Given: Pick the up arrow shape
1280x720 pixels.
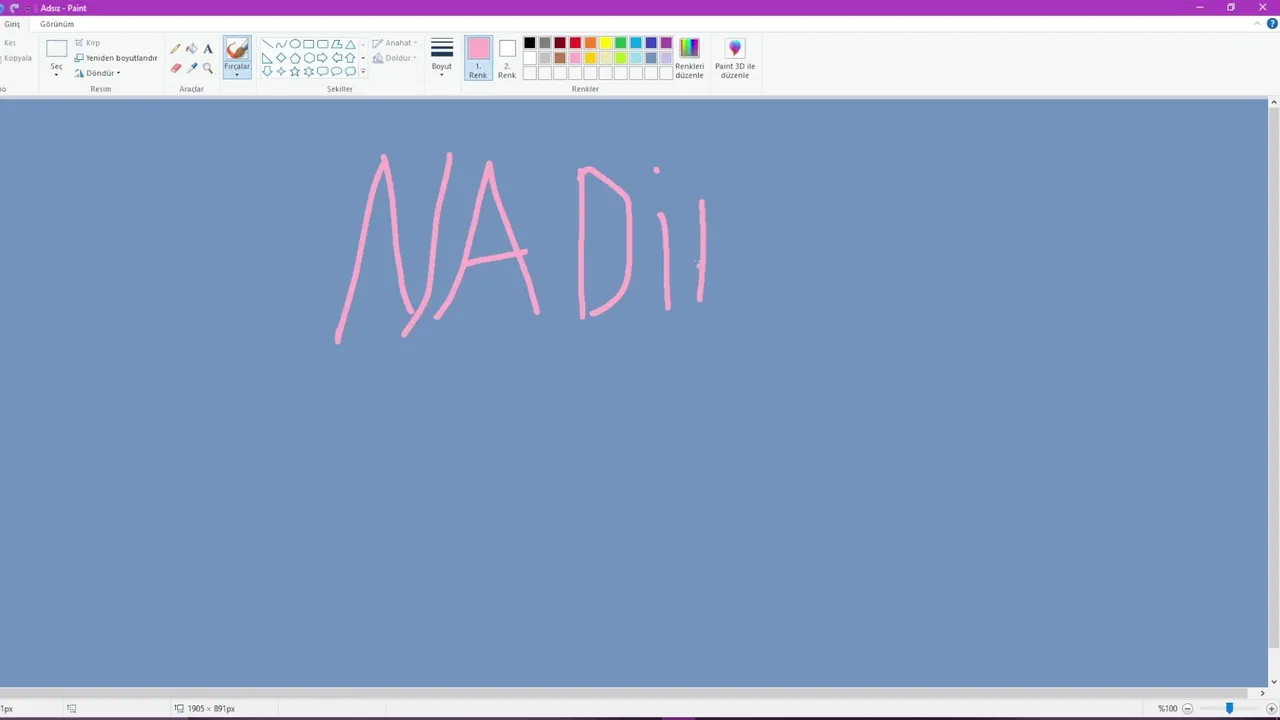Looking at the screenshot, I should [351, 58].
